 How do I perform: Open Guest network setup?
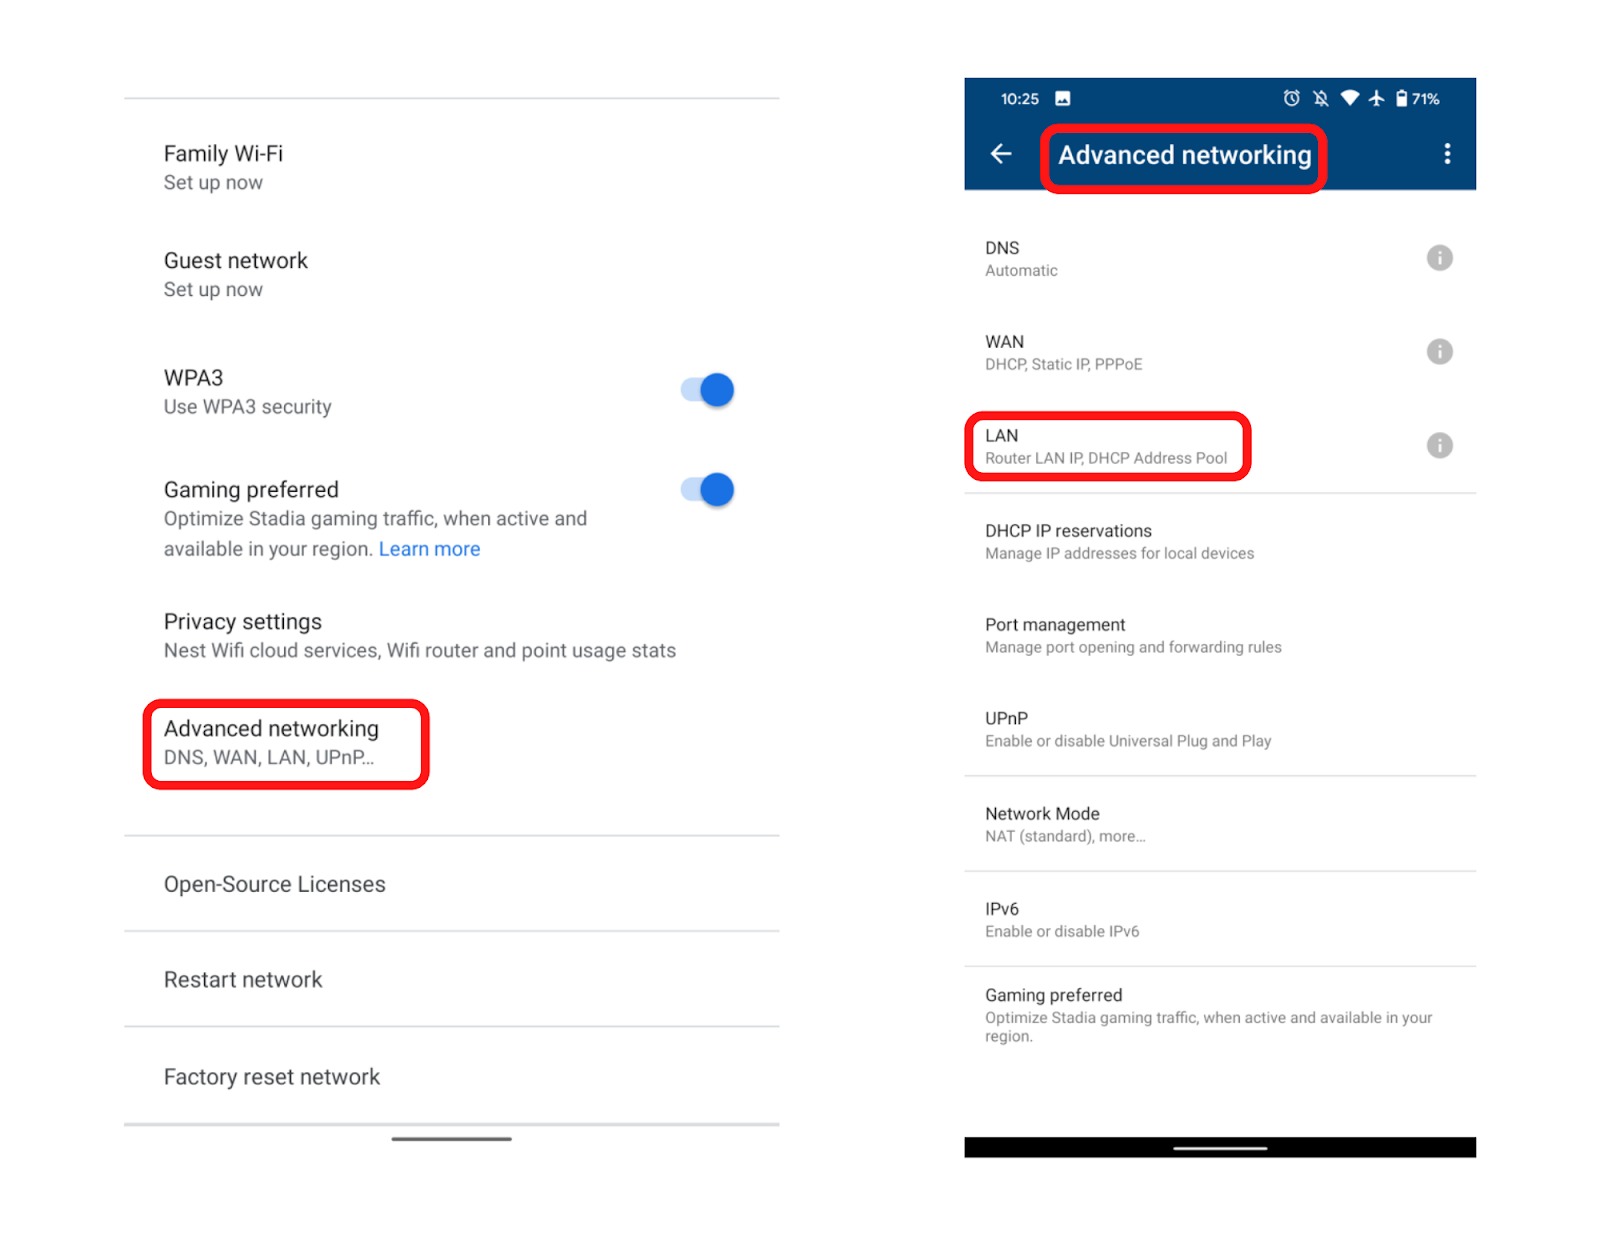(451, 274)
